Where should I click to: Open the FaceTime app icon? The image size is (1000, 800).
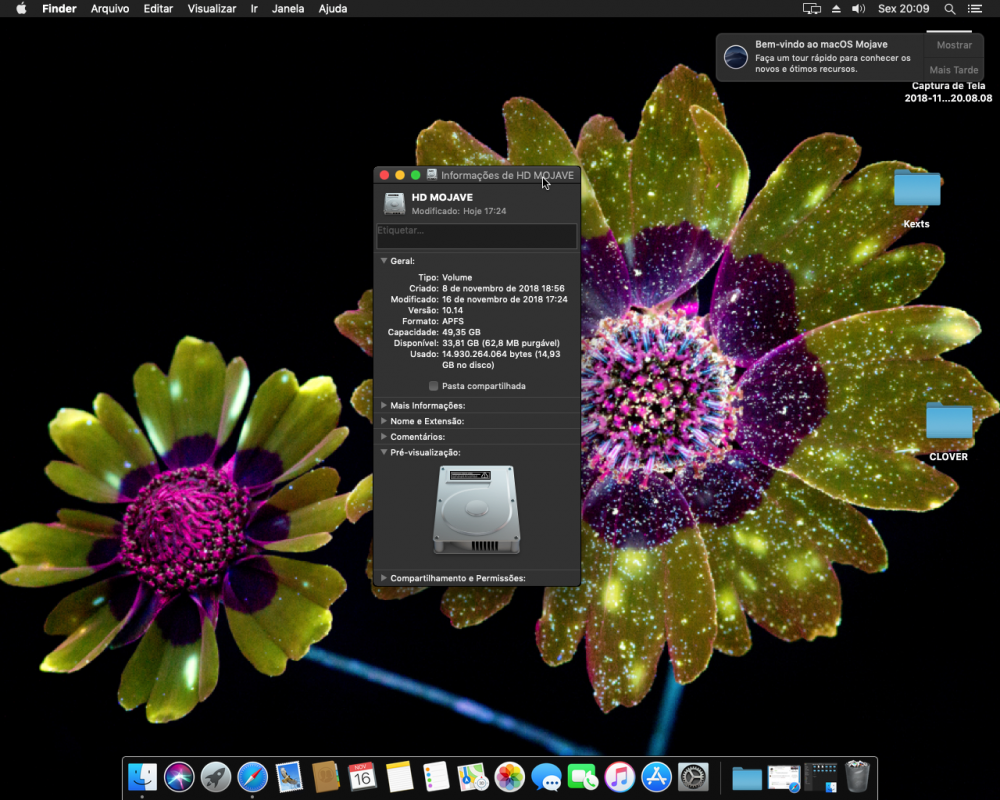coord(583,777)
